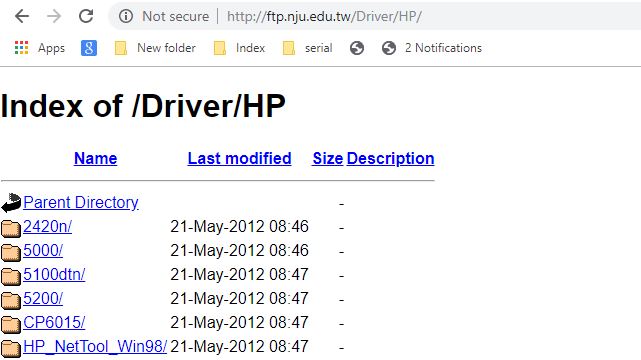Open site info via Not secure icon

(x=126, y=16)
